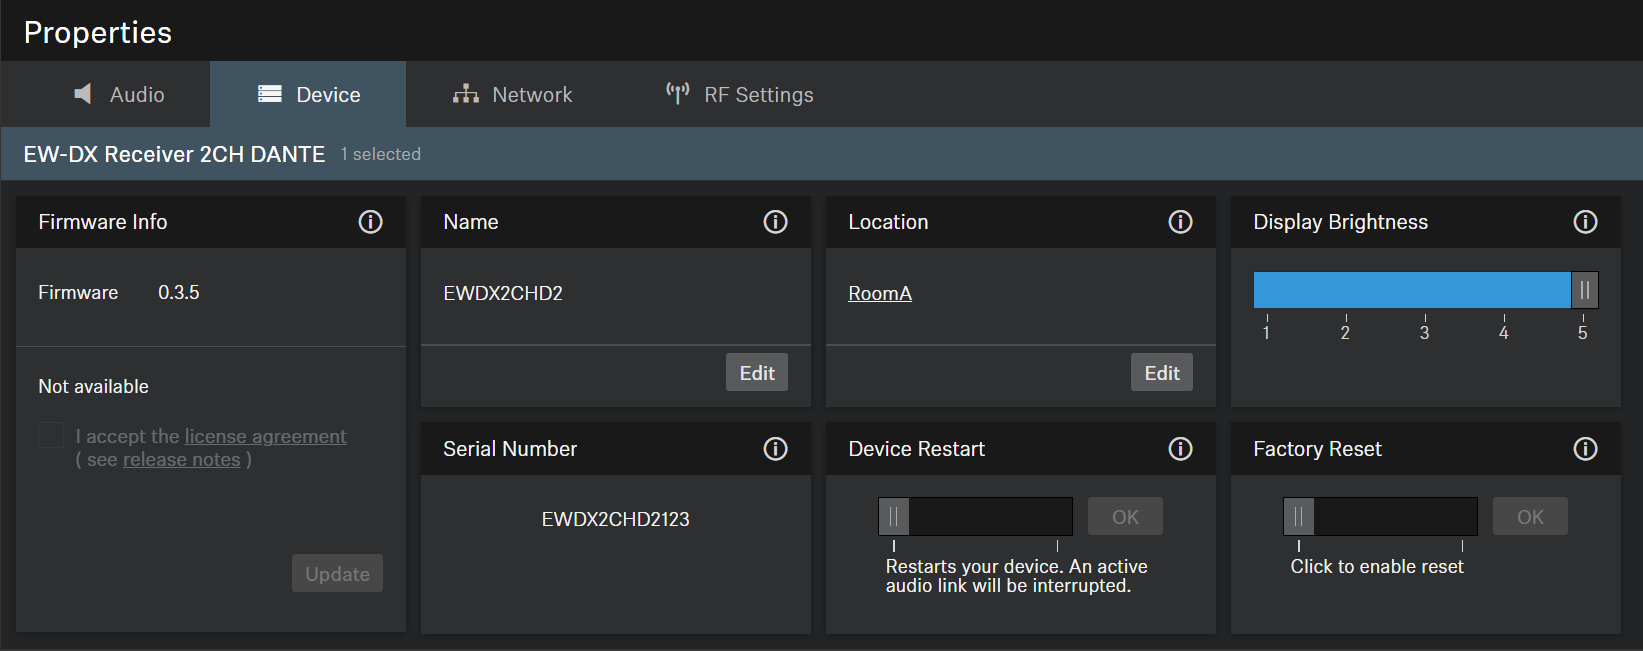
Task: Open Firmware Info help icon
Action: click(x=370, y=222)
